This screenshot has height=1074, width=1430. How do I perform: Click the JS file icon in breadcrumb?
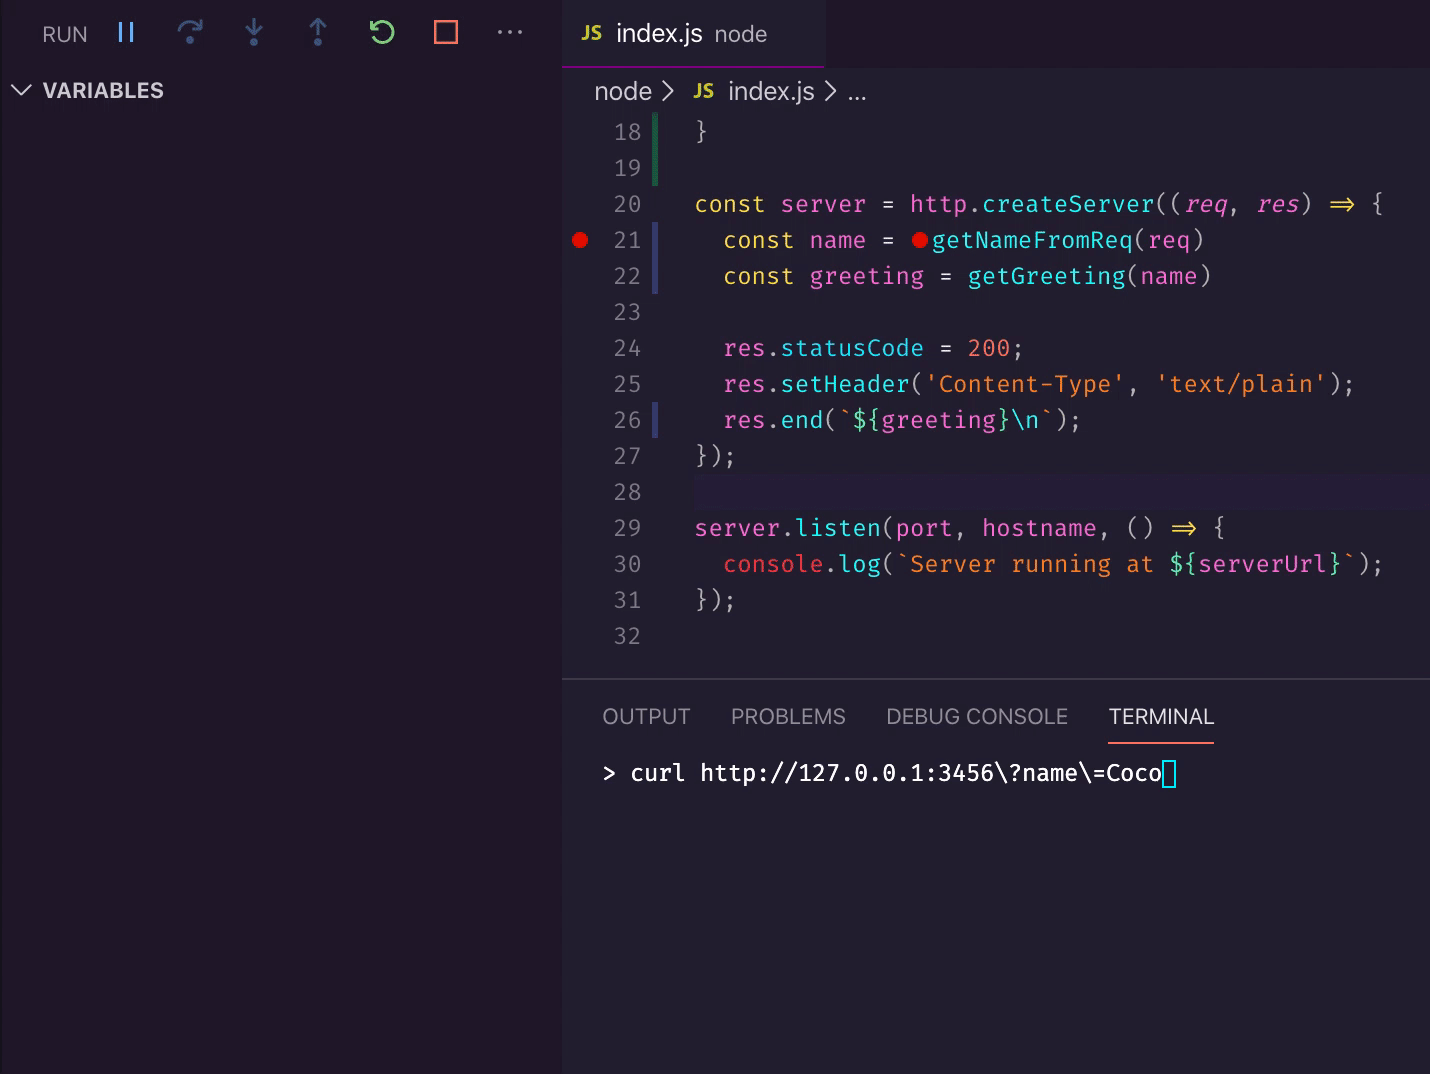point(704,91)
